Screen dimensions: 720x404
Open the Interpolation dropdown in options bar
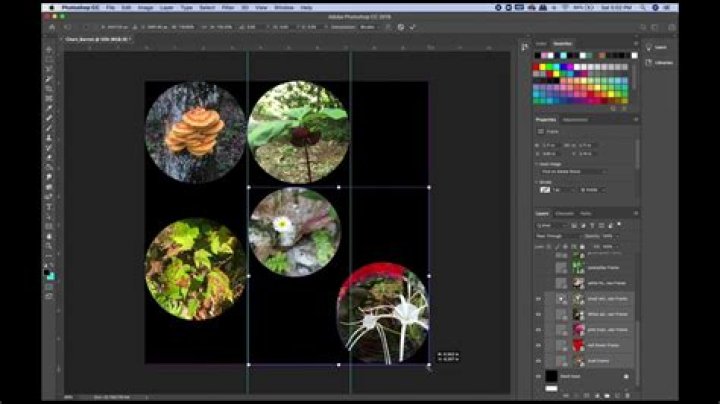369,27
